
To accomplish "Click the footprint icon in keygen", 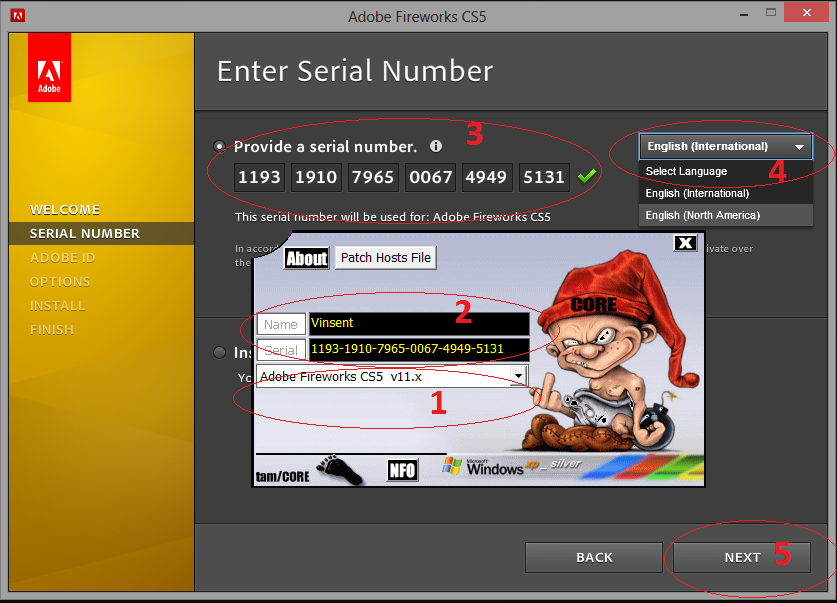I will (x=339, y=470).
